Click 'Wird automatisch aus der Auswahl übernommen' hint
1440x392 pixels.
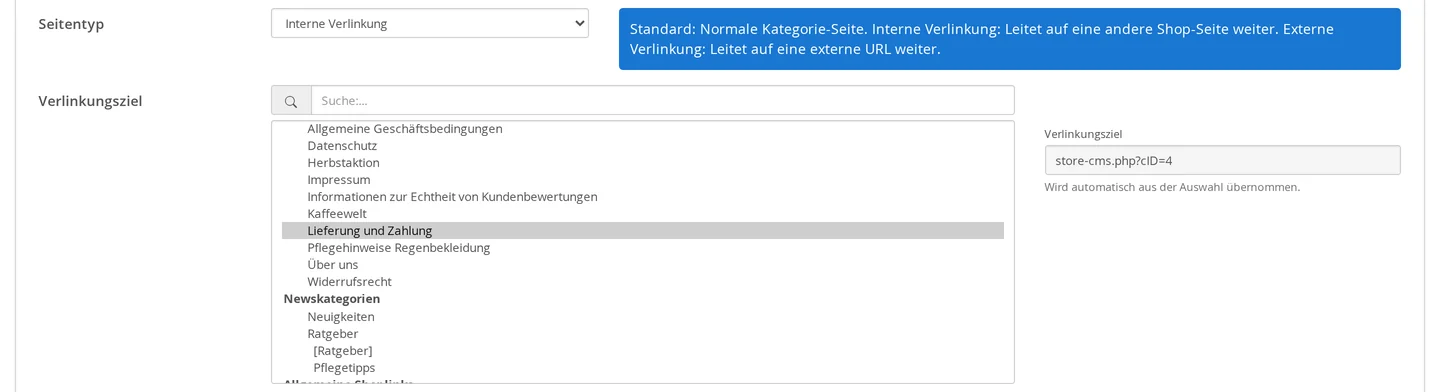[x=1172, y=187]
